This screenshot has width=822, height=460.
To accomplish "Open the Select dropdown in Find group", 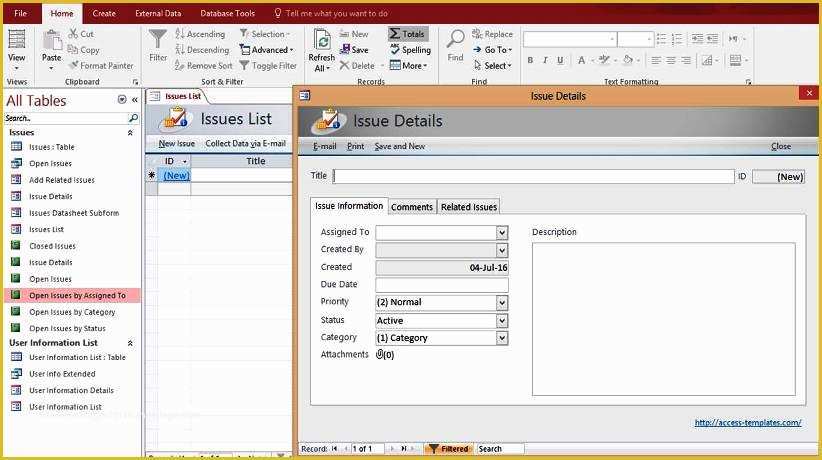I will click(x=492, y=66).
